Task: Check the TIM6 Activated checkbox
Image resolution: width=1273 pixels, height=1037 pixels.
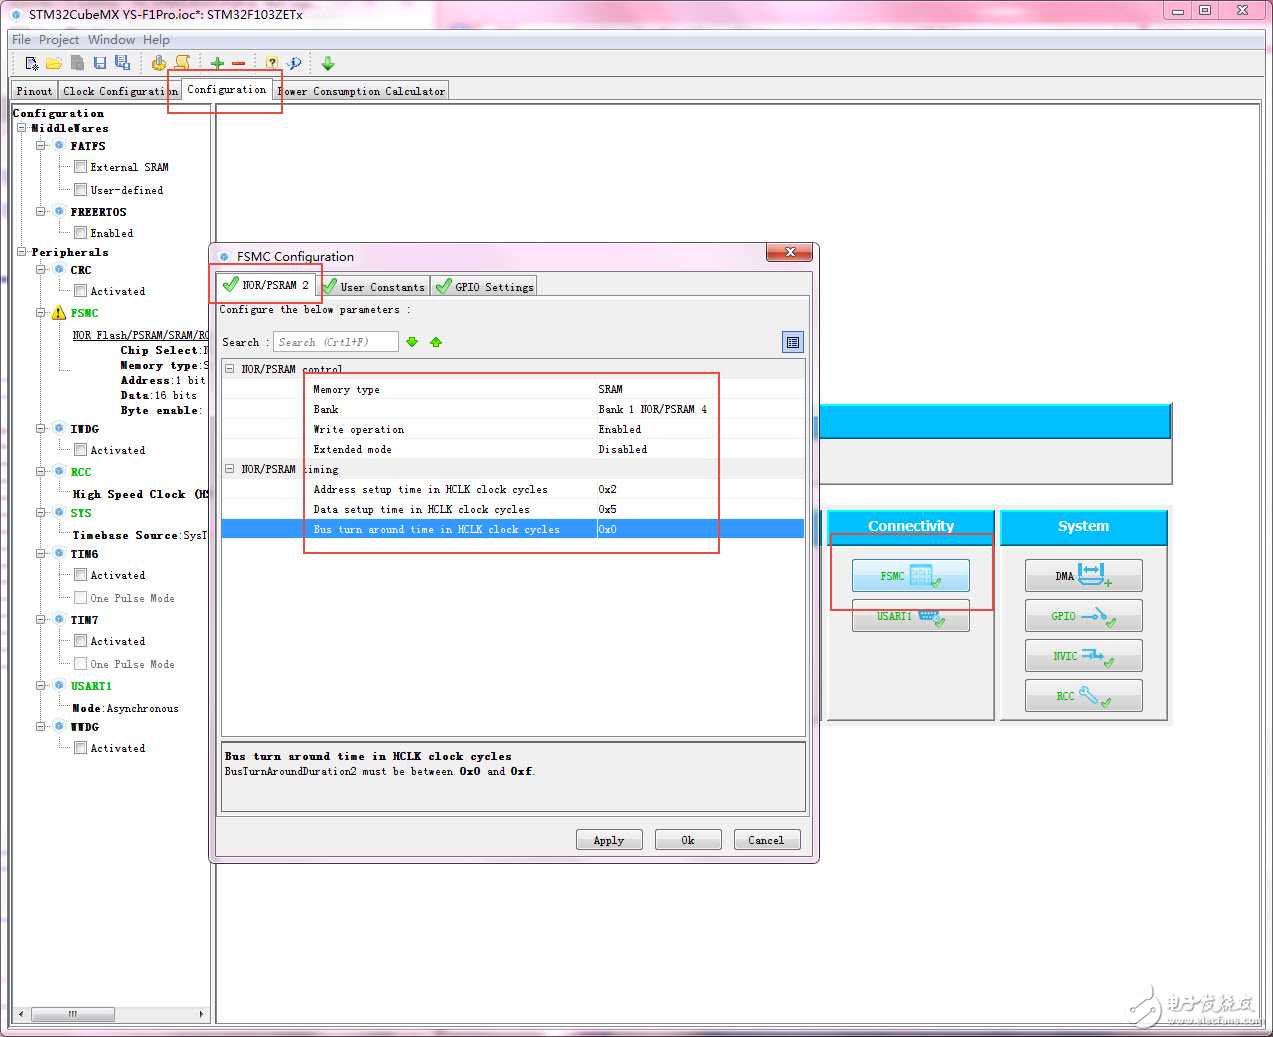Action: click(80, 575)
